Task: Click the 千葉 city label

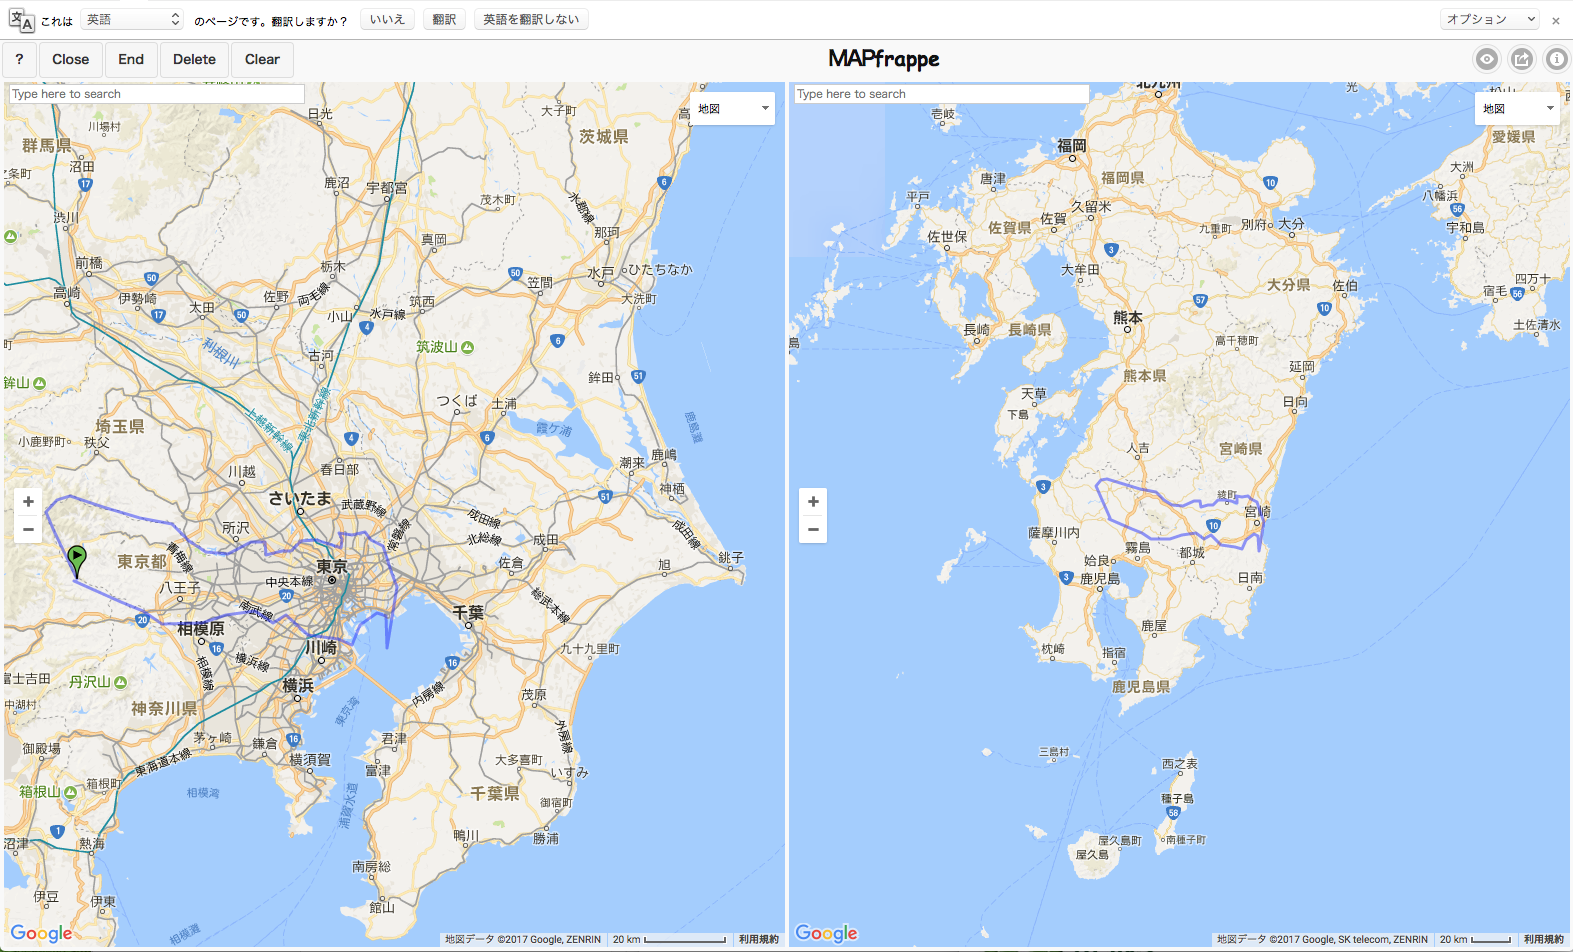Action: (468, 612)
